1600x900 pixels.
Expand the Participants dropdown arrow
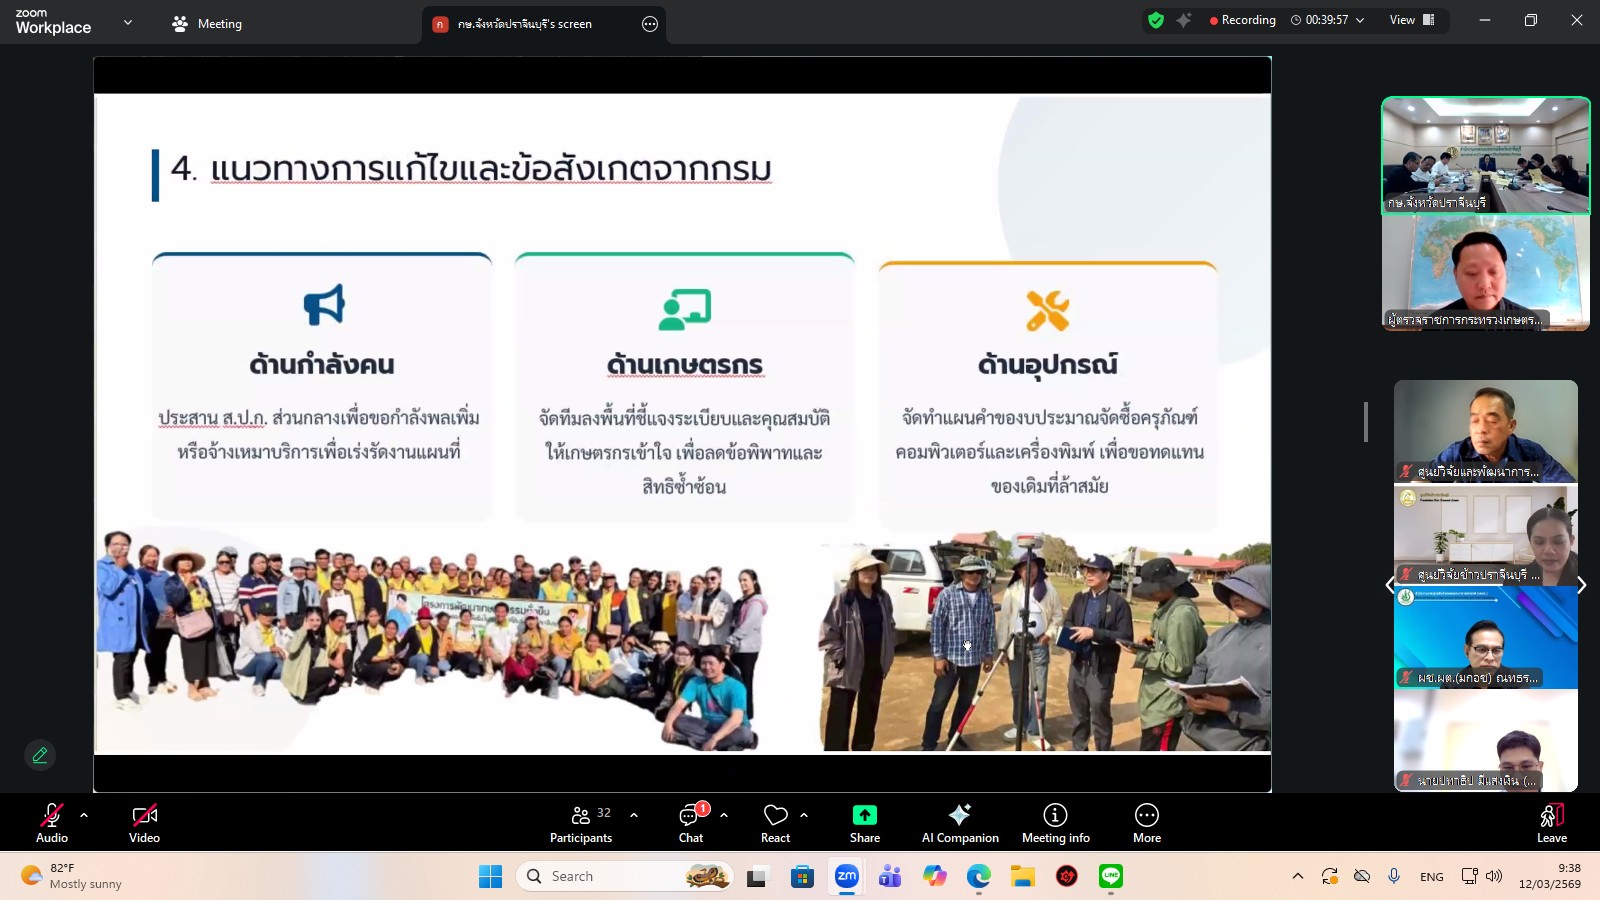point(634,815)
